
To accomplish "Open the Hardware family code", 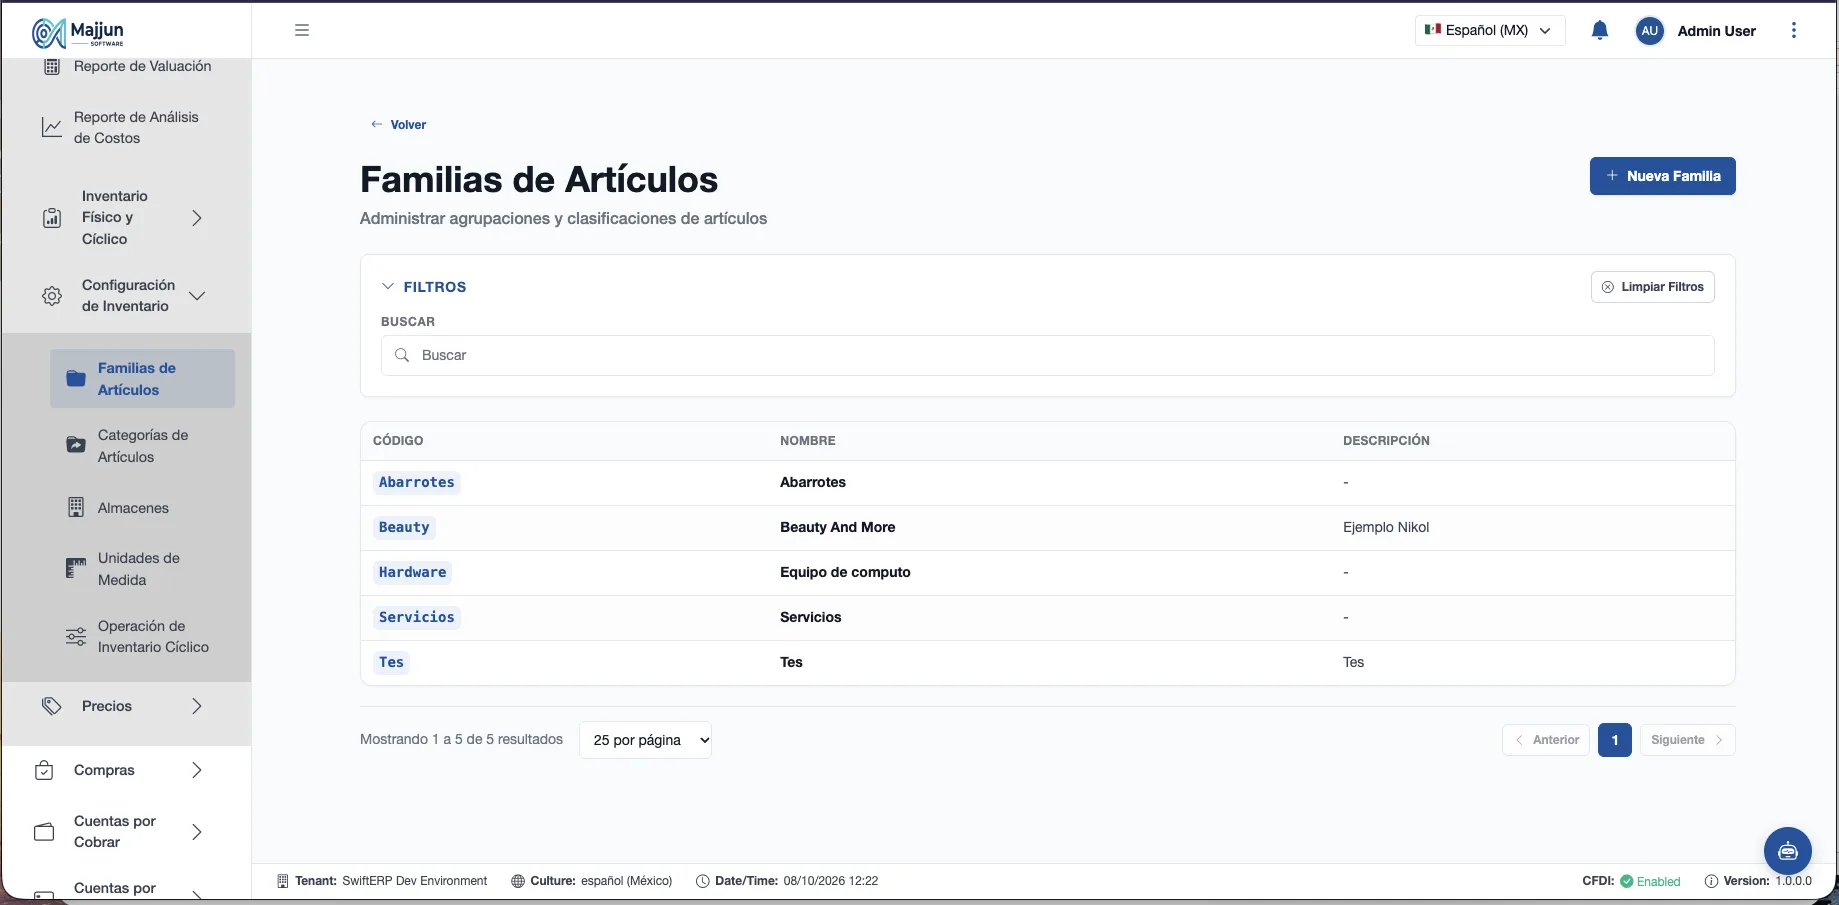I will (x=412, y=572).
